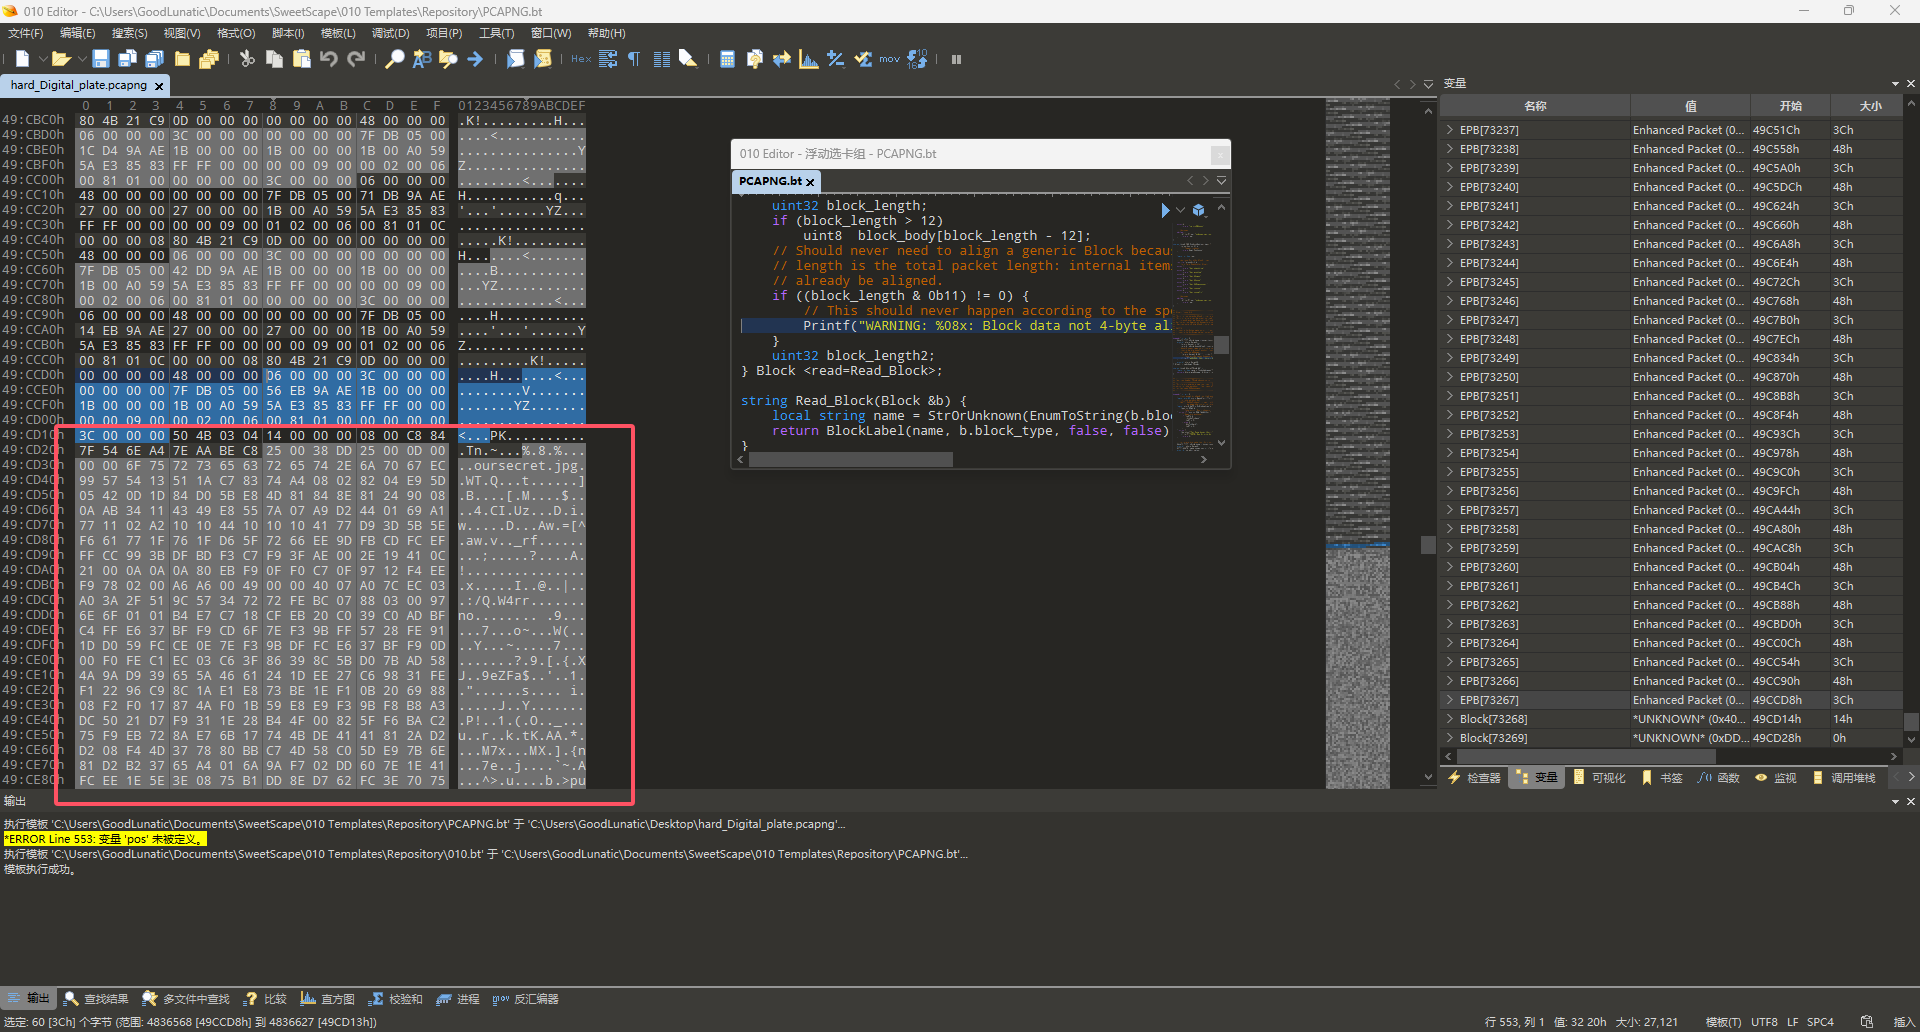
Task: Switch to the 校验和 checksum tab
Action: [396, 999]
